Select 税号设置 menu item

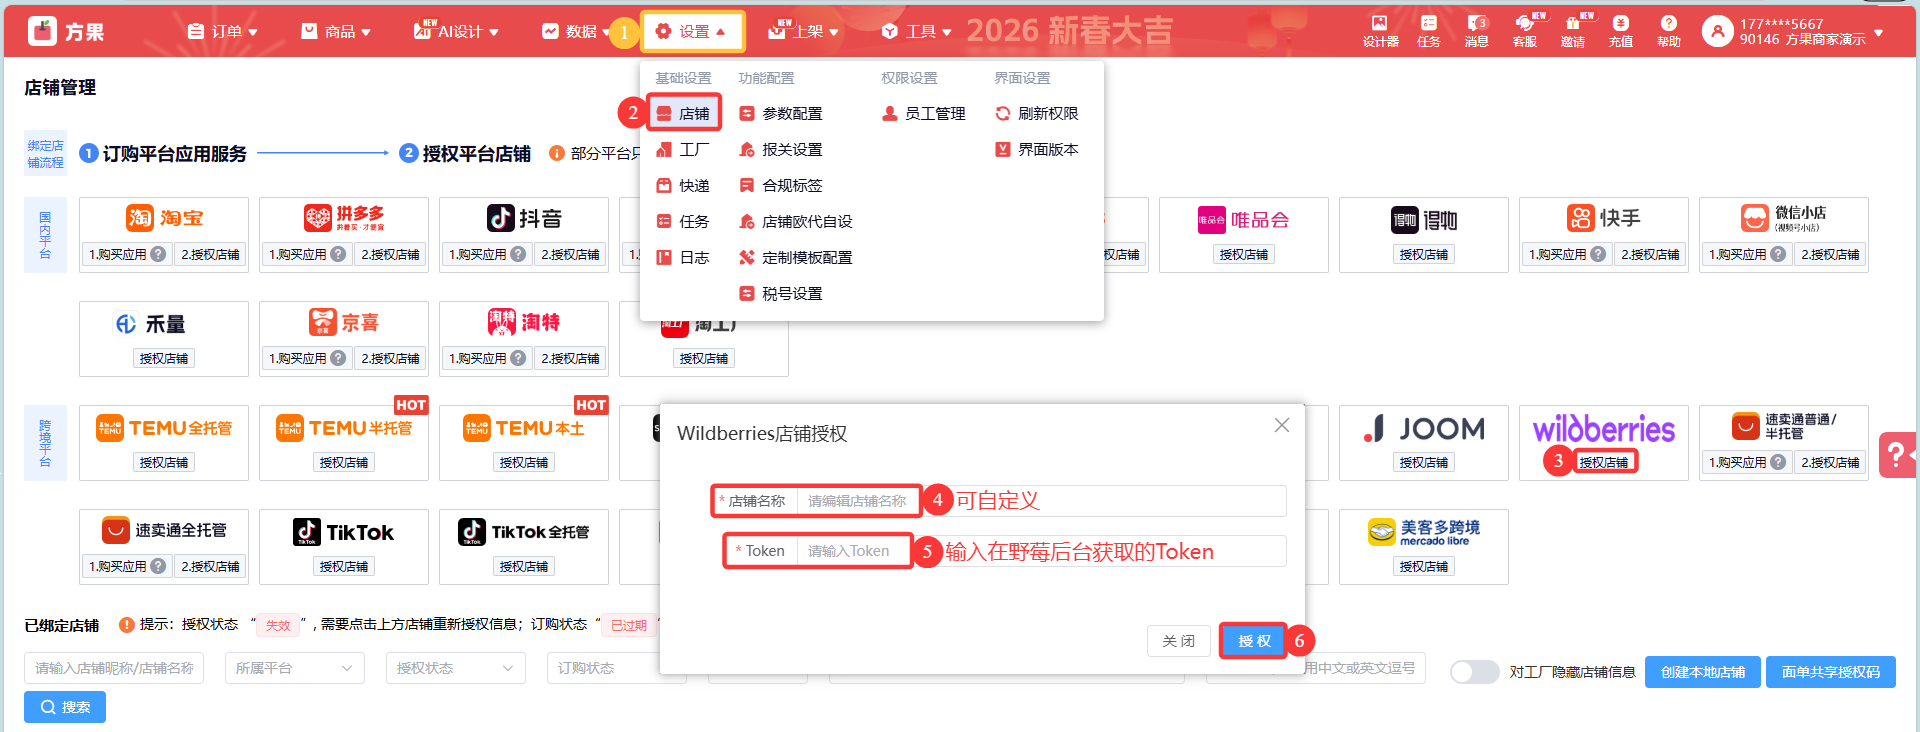coord(781,294)
